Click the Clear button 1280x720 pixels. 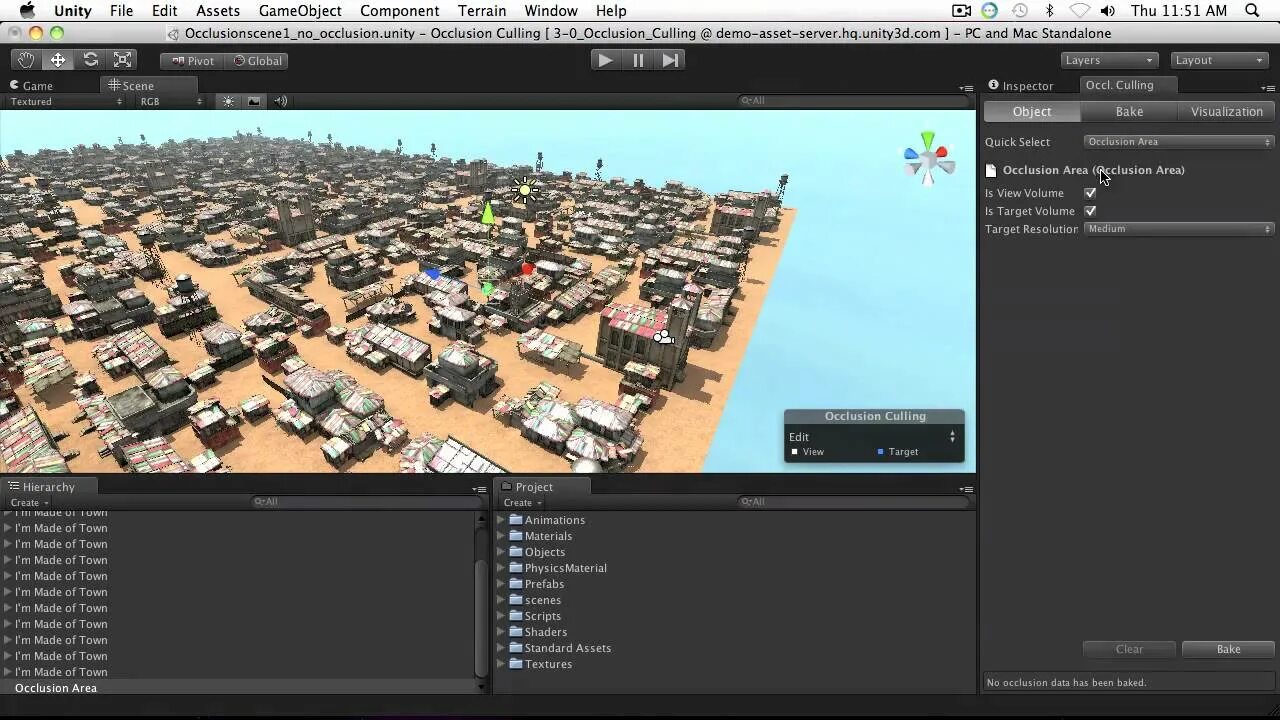(x=1129, y=649)
